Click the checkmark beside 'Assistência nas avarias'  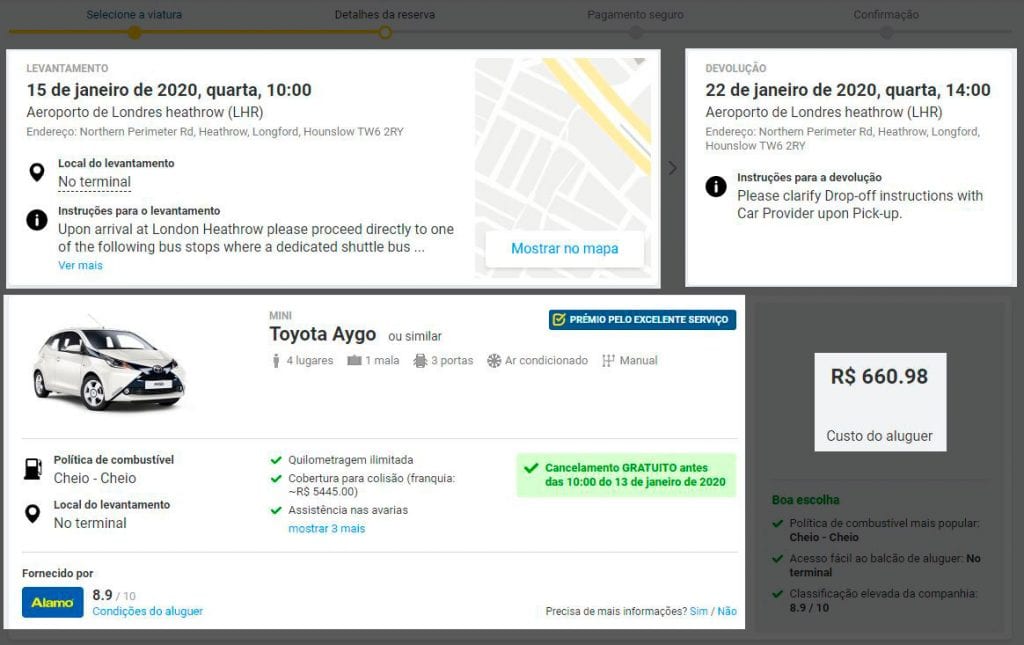[276, 510]
